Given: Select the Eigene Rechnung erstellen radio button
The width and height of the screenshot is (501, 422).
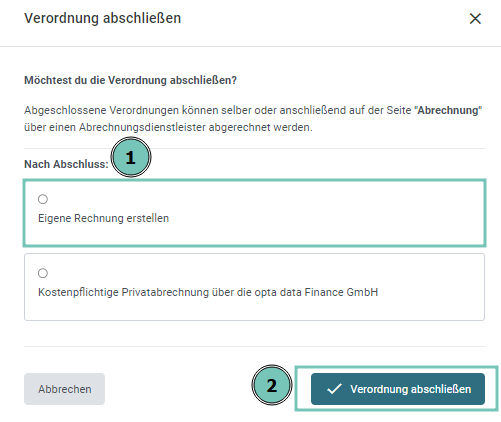Looking at the screenshot, I should coord(43,199).
